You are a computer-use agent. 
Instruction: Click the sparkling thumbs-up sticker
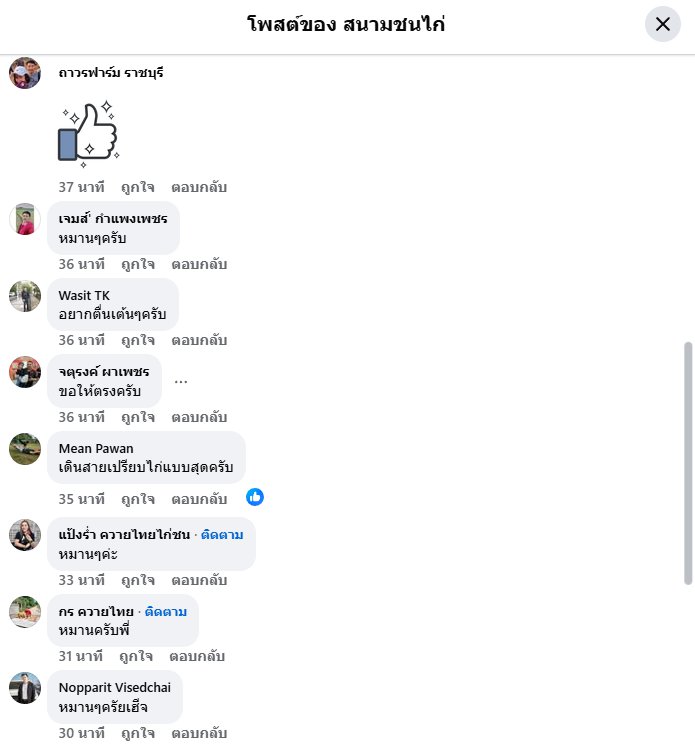(89, 134)
